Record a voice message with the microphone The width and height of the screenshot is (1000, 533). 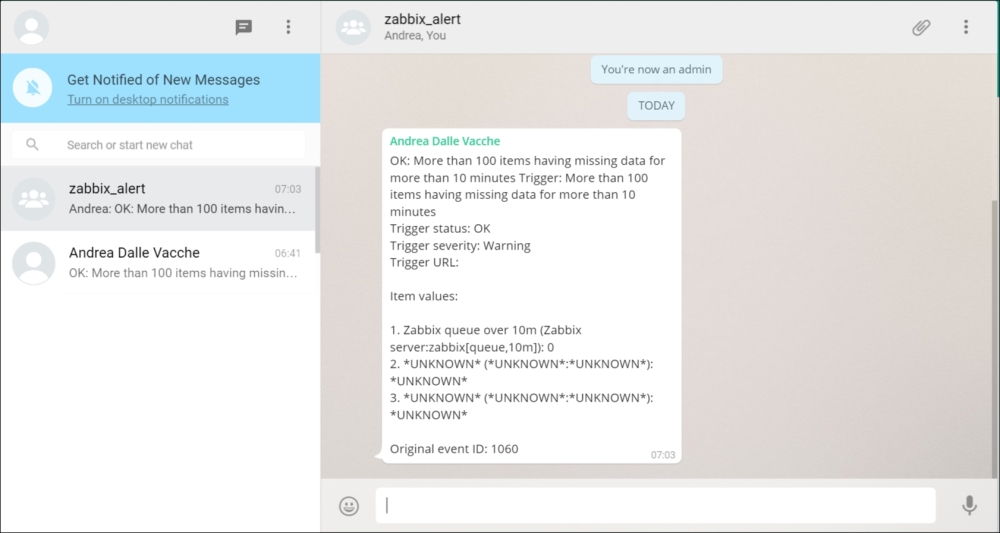click(x=969, y=506)
